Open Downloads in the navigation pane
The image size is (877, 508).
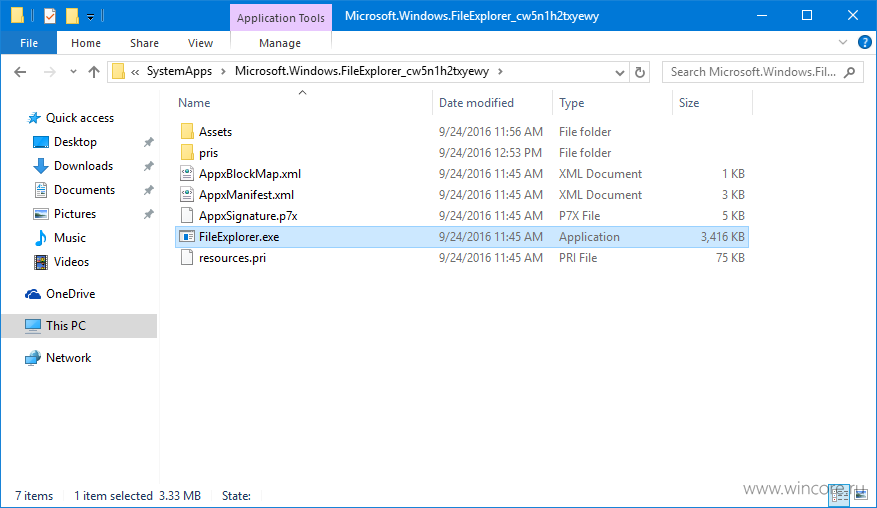point(83,166)
